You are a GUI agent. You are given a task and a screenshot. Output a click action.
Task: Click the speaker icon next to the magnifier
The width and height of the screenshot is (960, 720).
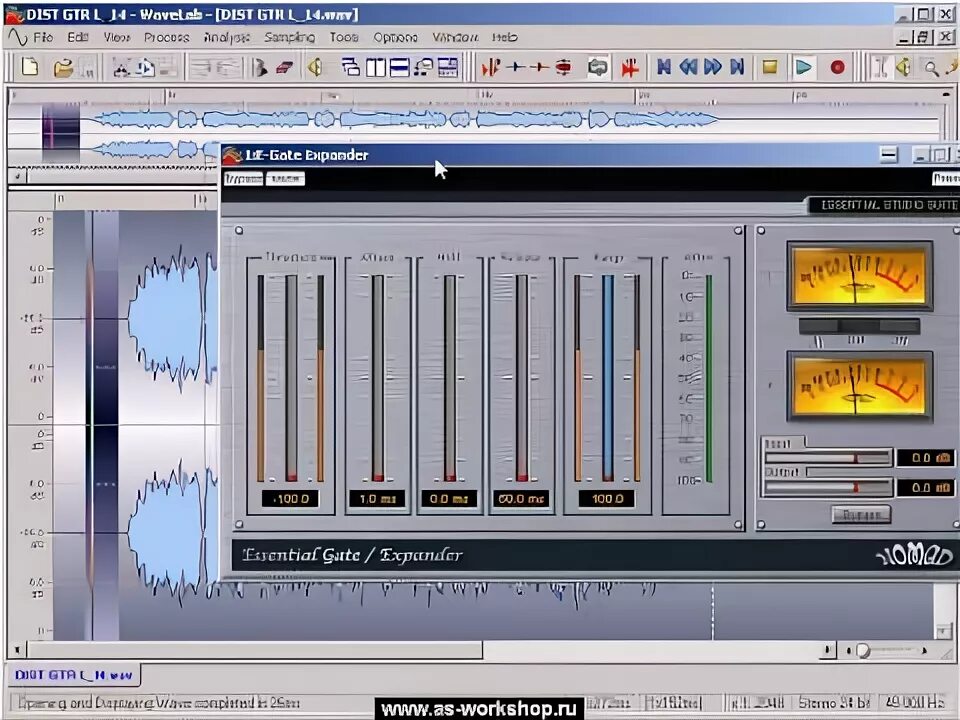[x=904, y=67]
